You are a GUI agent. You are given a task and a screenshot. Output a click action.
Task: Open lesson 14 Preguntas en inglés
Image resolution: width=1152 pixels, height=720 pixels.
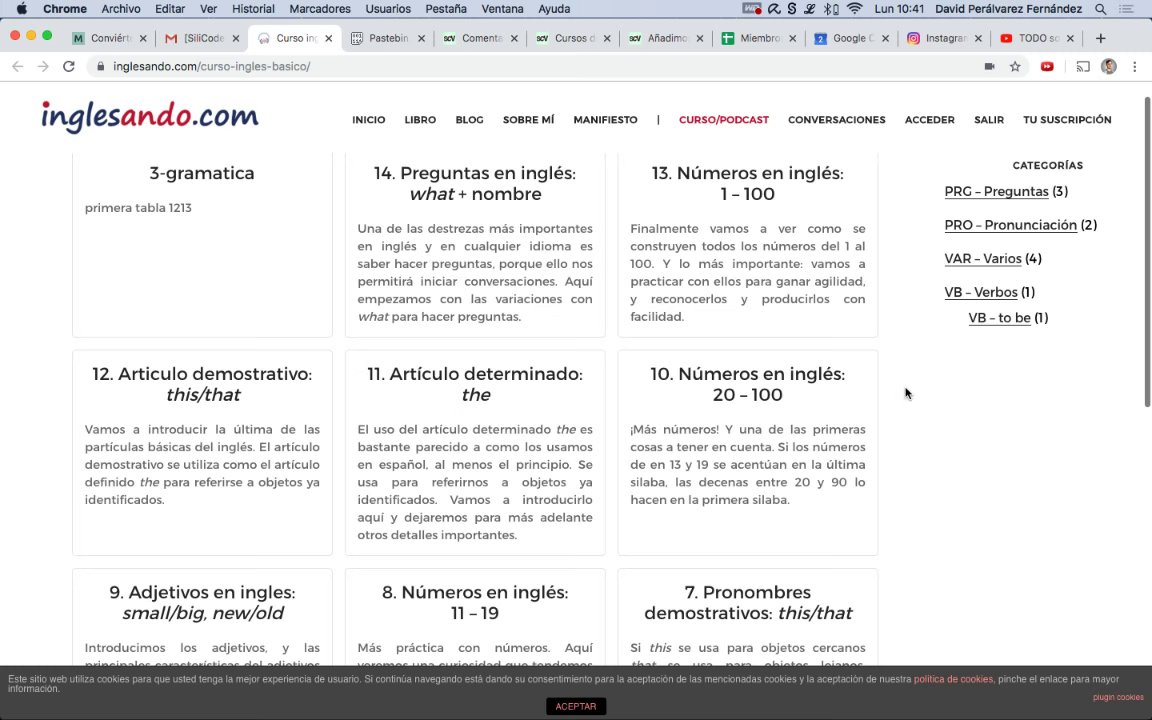click(x=475, y=184)
